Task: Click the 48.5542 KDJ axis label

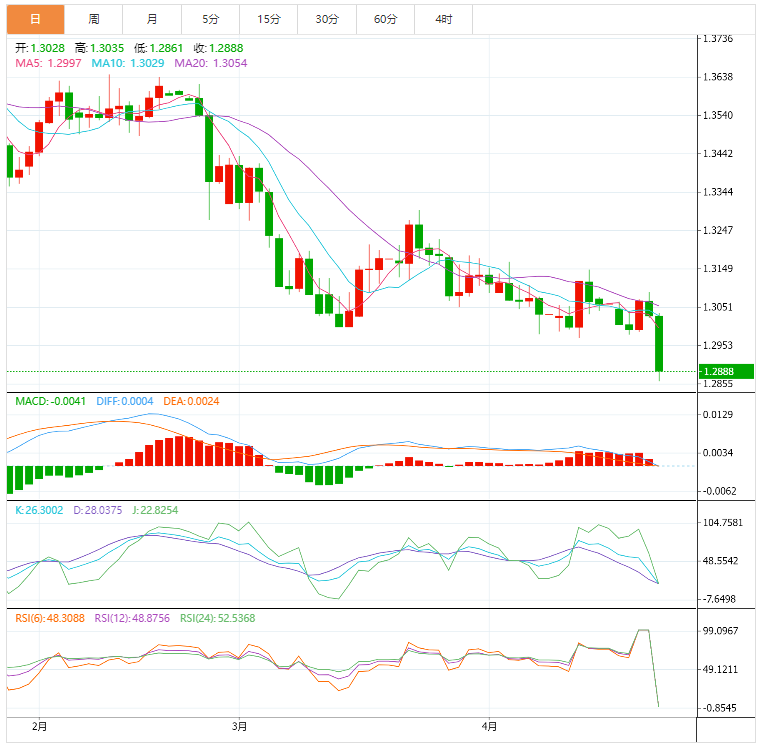Action: click(720, 561)
